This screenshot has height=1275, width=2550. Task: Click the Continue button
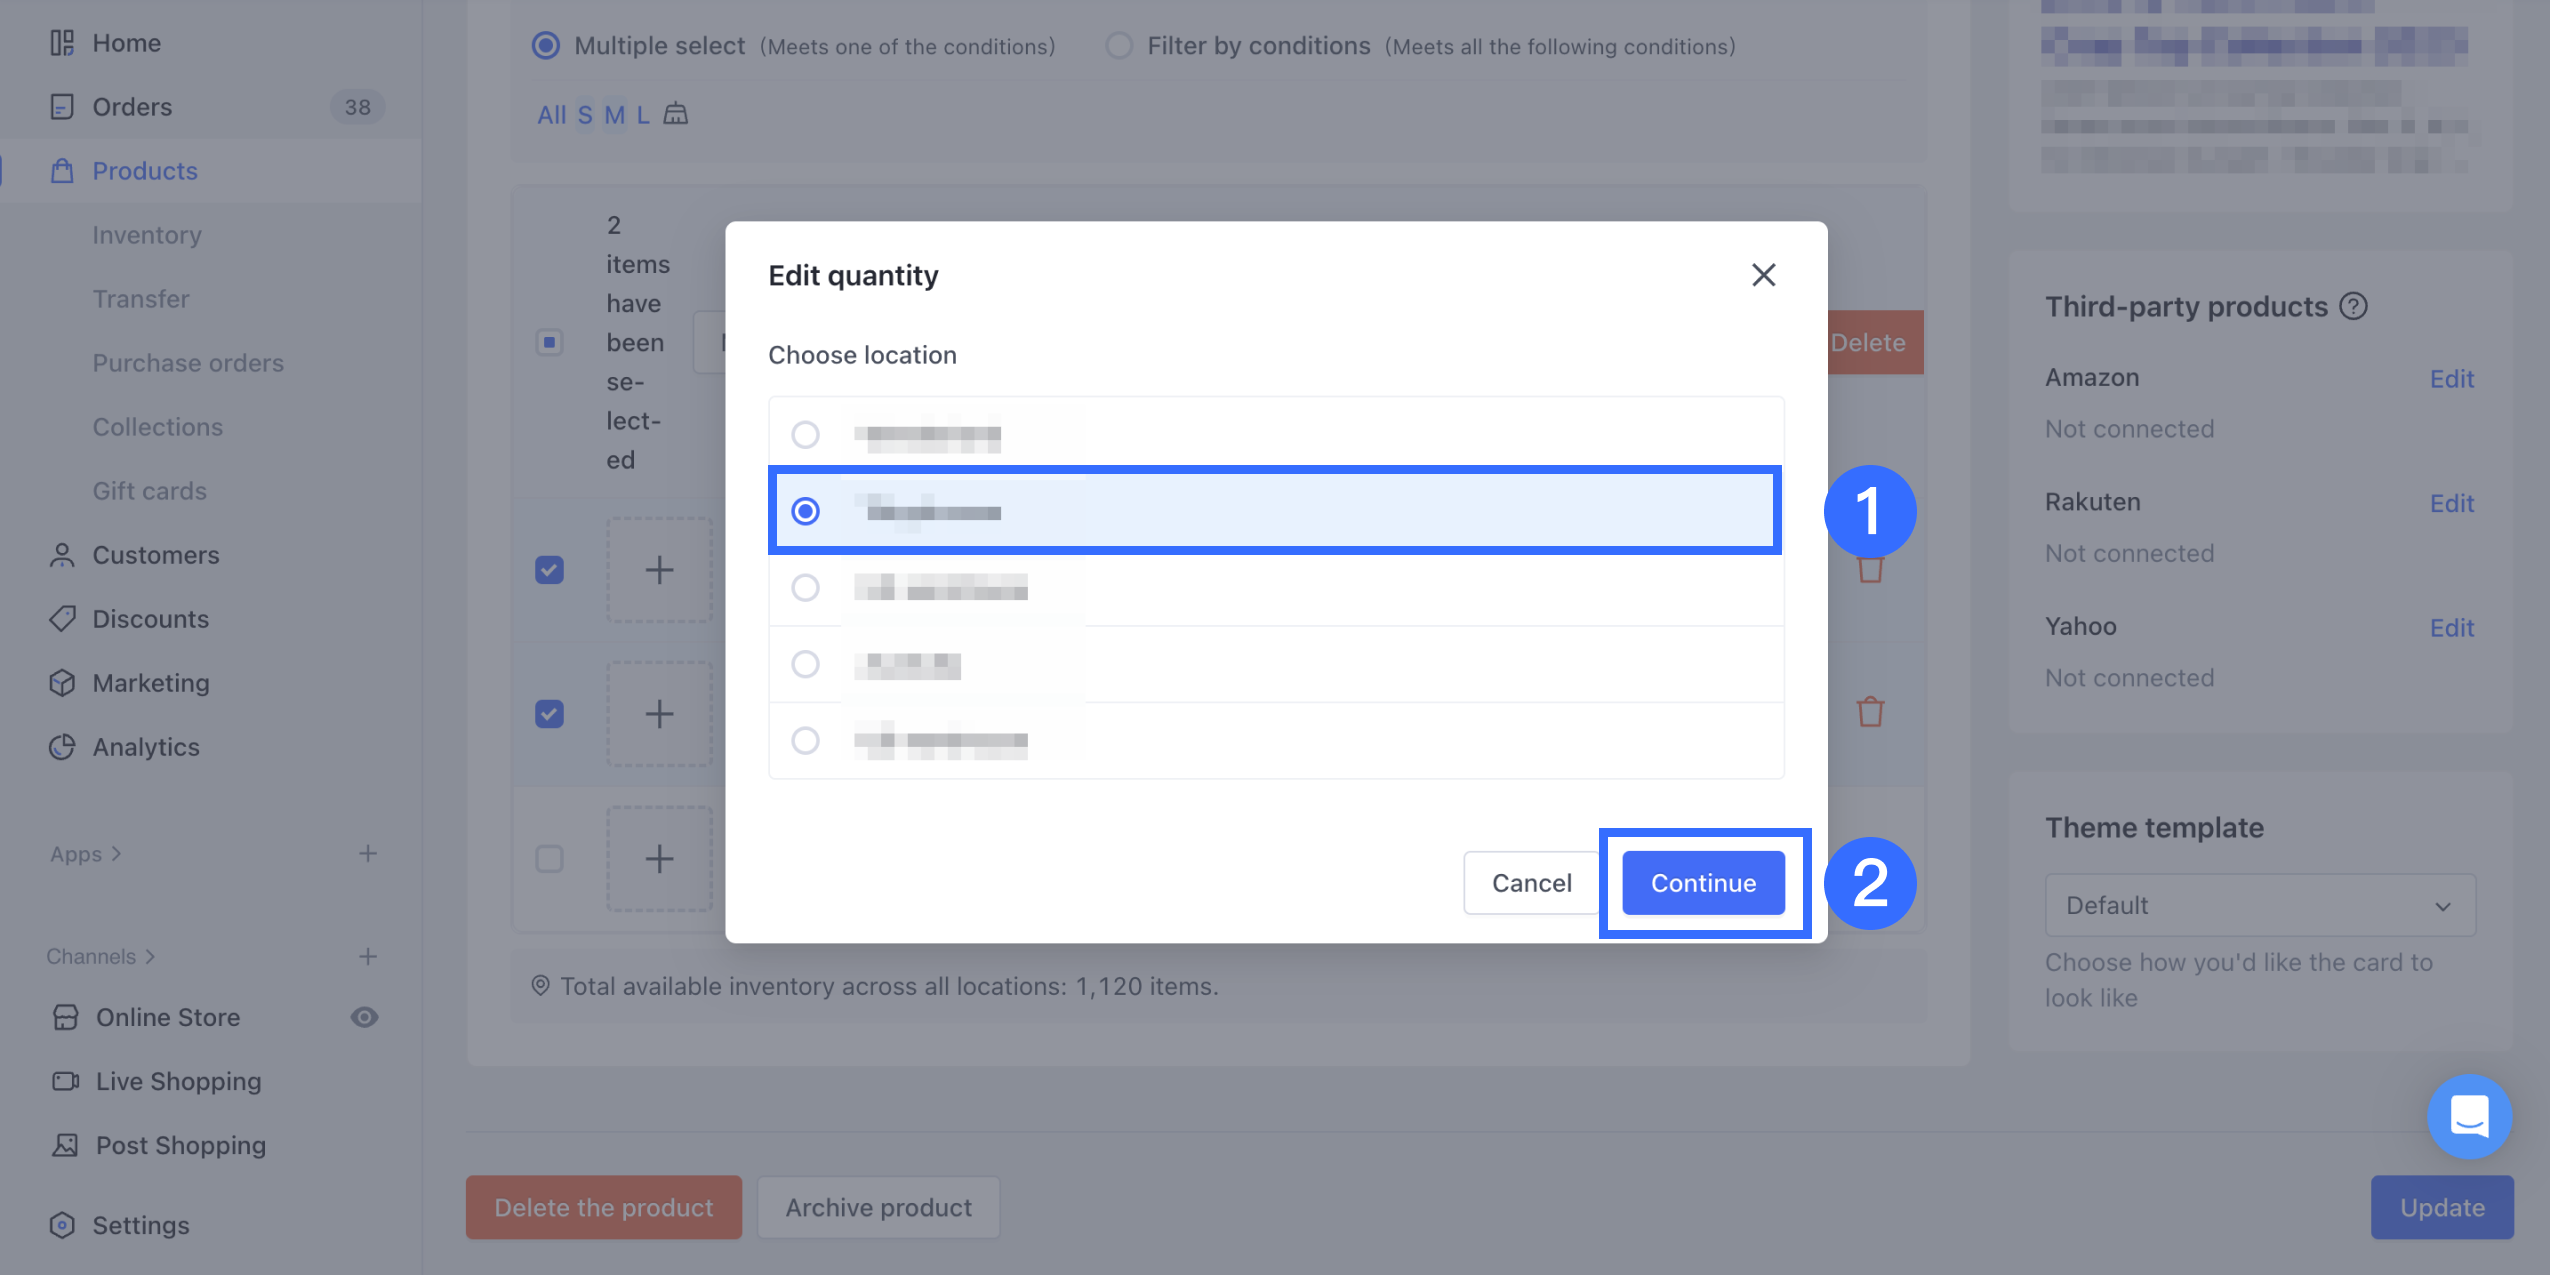pyautogui.click(x=1703, y=883)
